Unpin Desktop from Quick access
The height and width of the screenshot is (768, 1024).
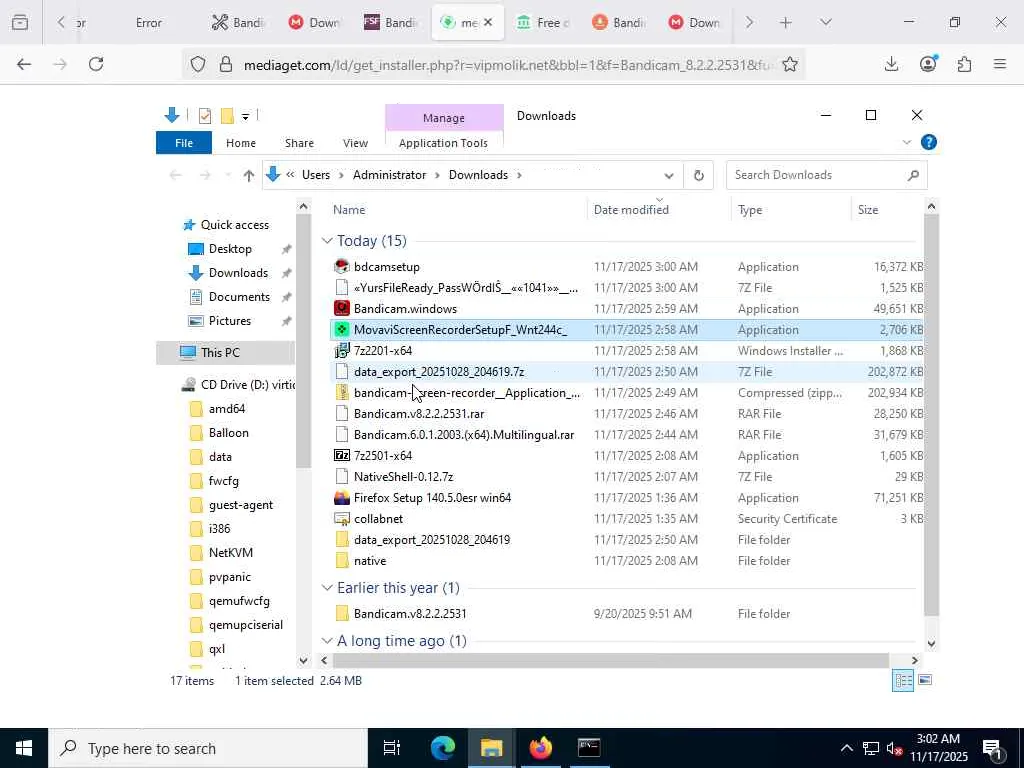pyautogui.click(x=286, y=249)
